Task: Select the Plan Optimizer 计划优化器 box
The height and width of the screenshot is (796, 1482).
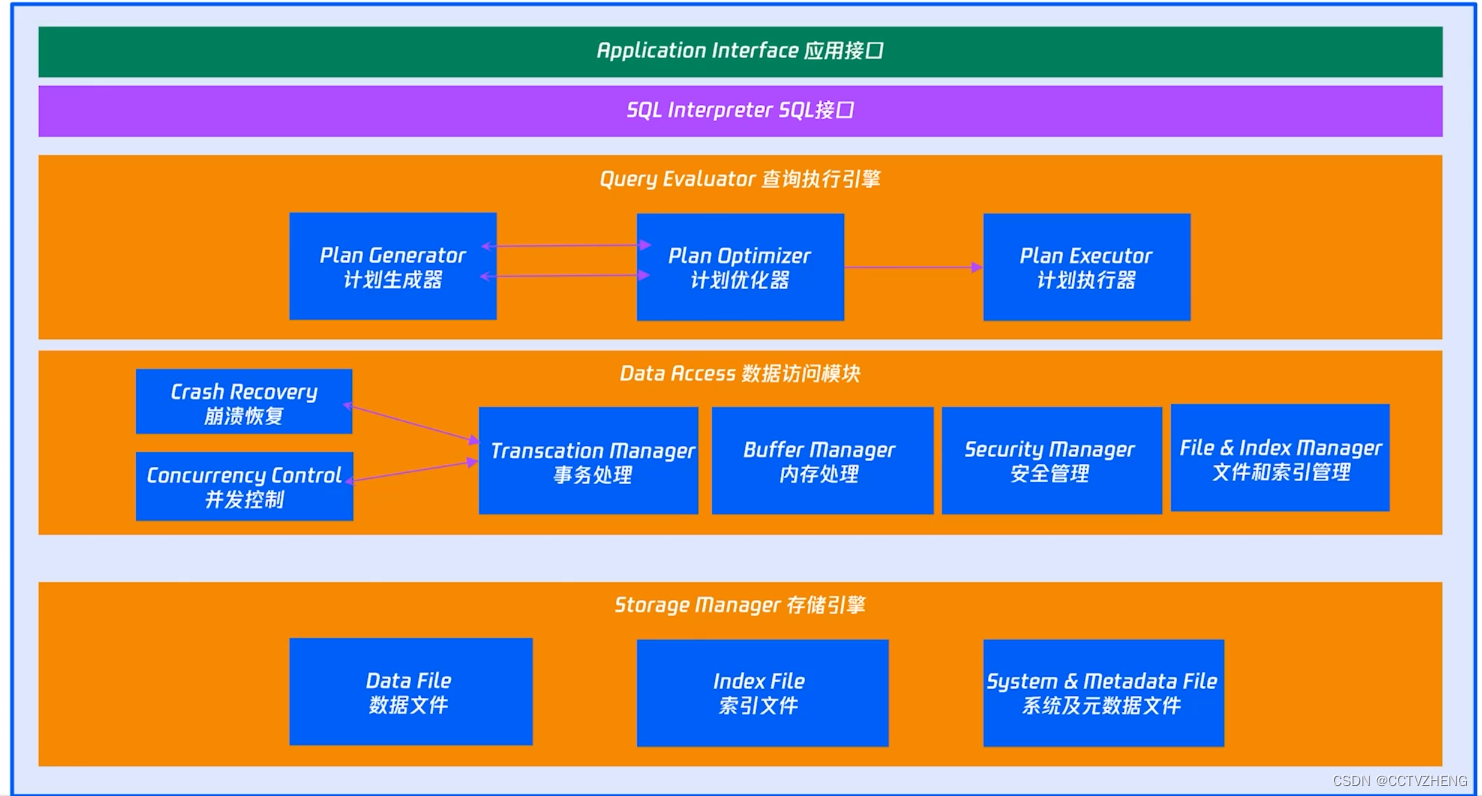Action: point(740,267)
